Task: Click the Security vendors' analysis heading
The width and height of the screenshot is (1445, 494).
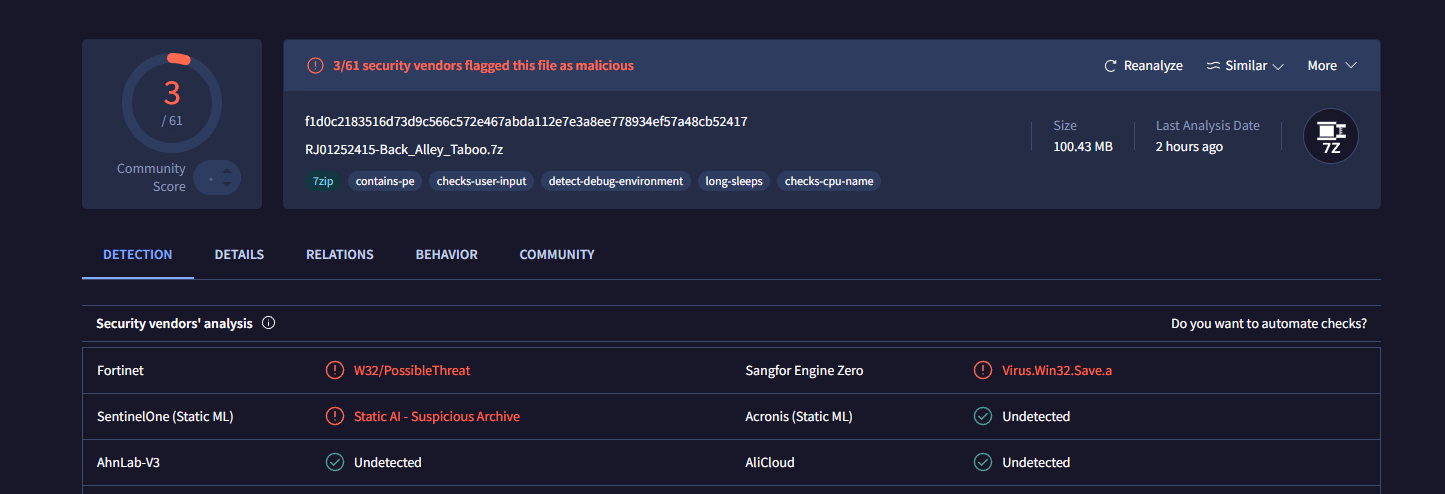Action: [174, 324]
